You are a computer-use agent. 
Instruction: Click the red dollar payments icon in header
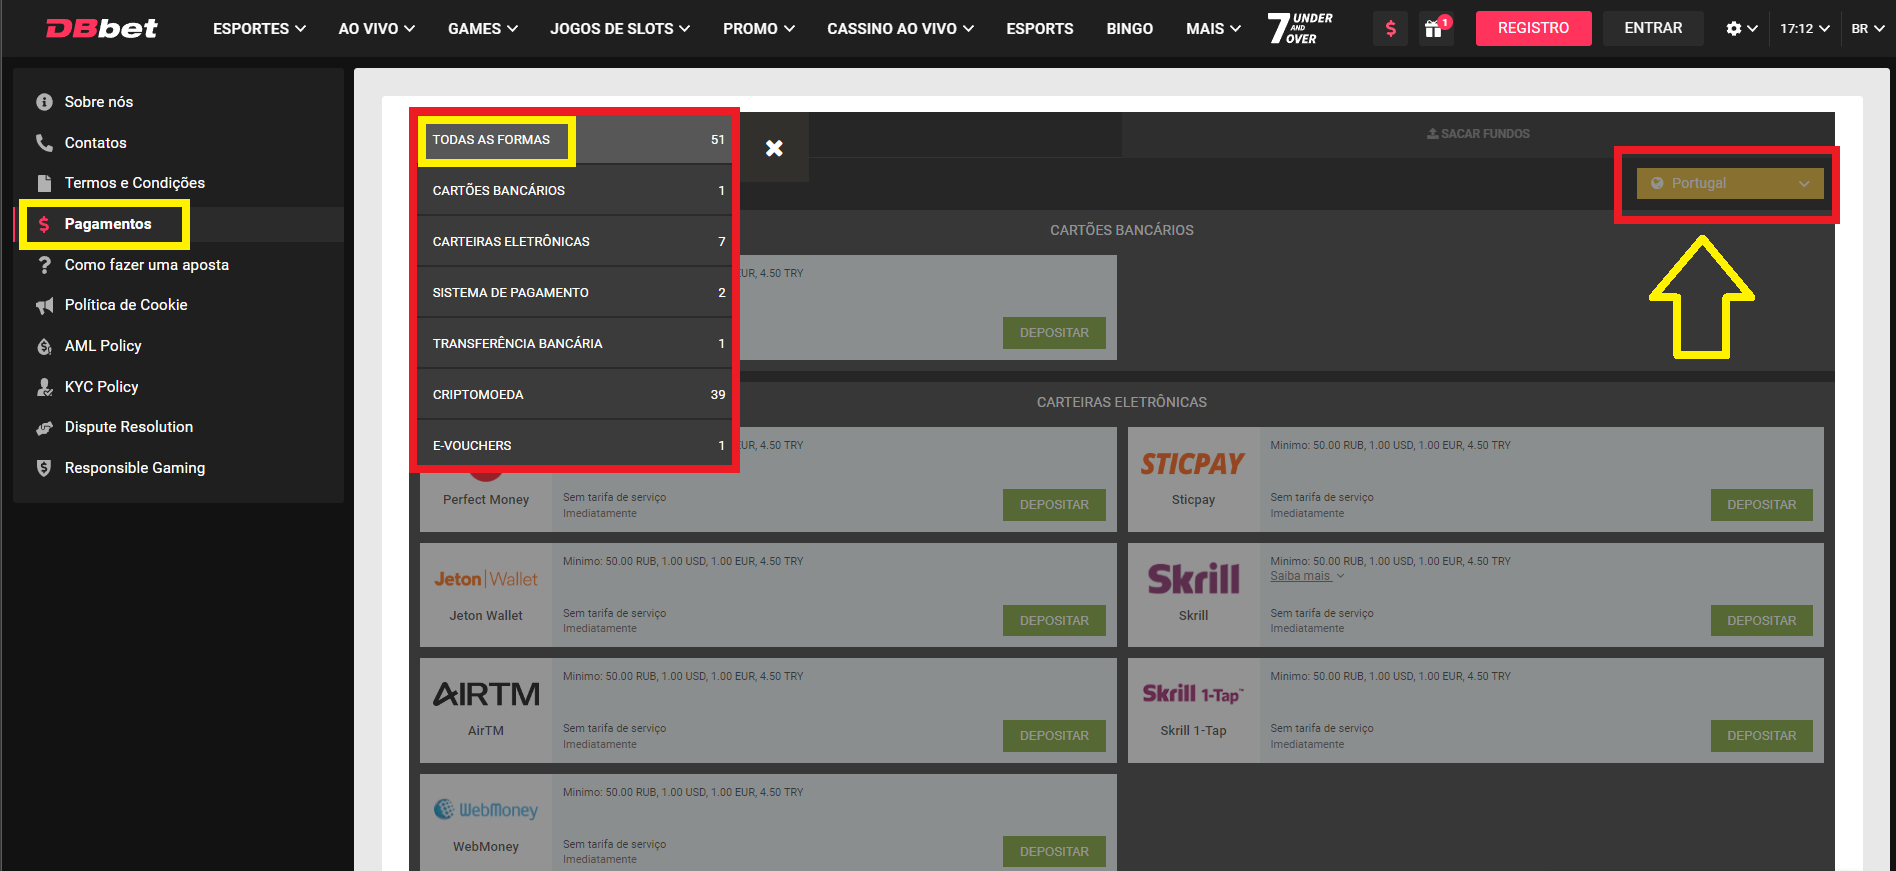tap(1390, 29)
